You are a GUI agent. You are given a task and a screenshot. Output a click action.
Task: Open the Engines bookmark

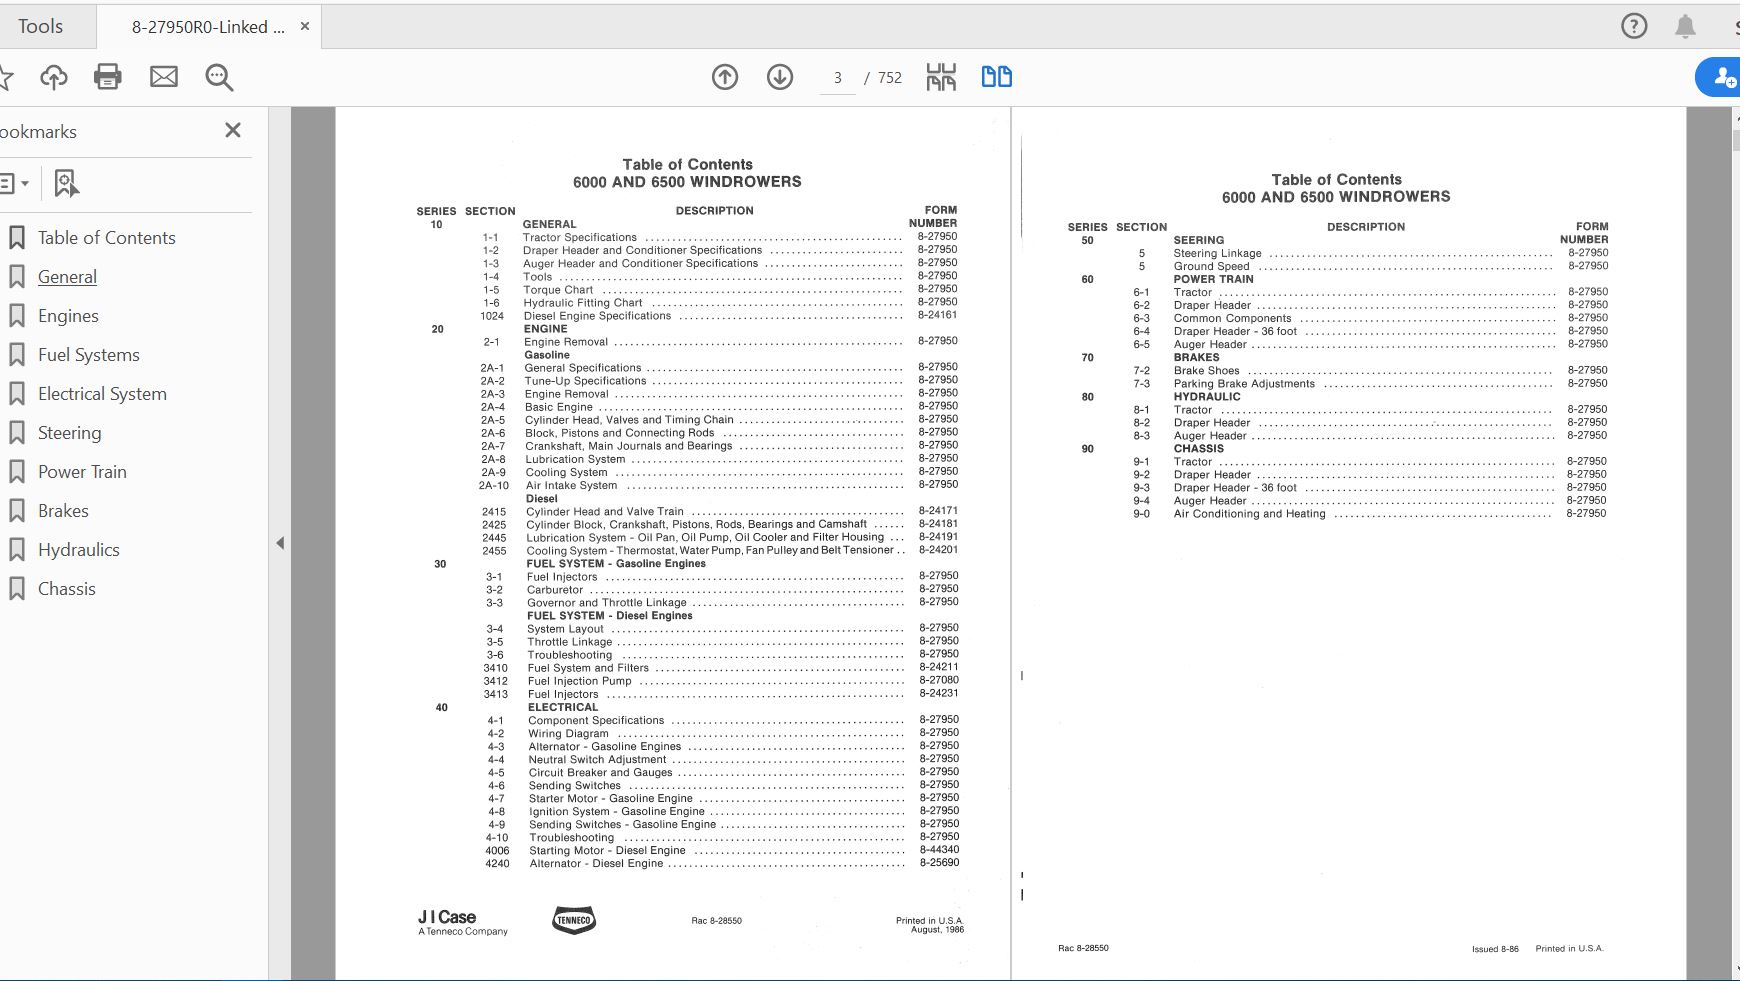click(x=68, y=316)
